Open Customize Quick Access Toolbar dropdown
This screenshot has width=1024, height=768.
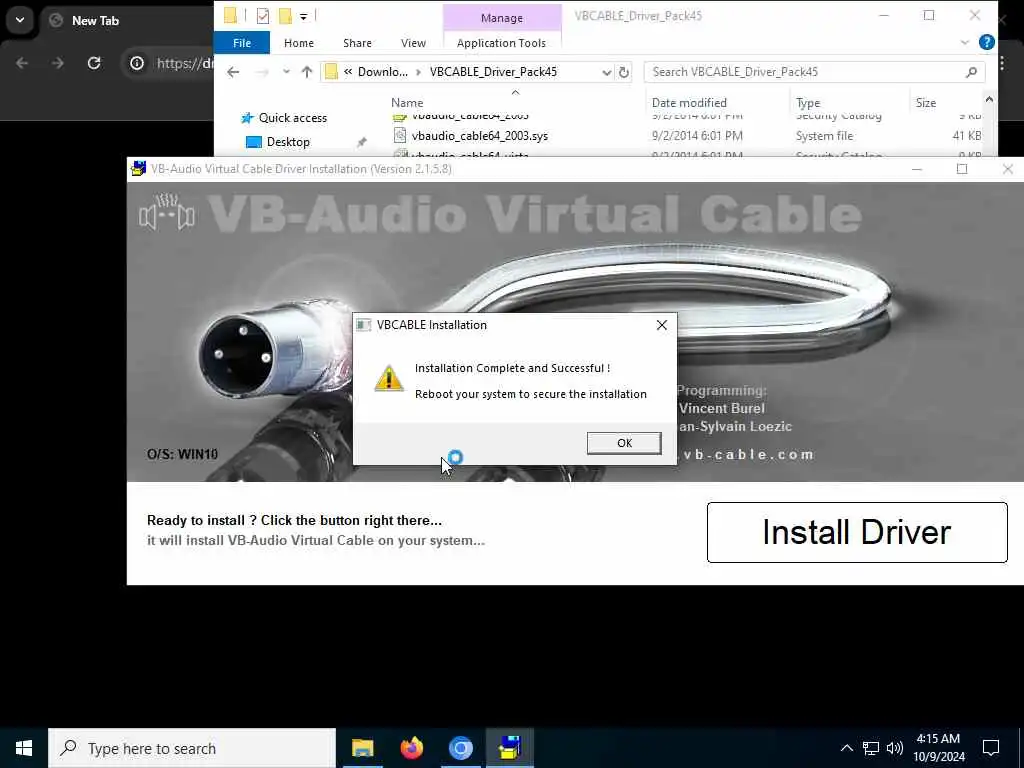[x=304, y=16]
